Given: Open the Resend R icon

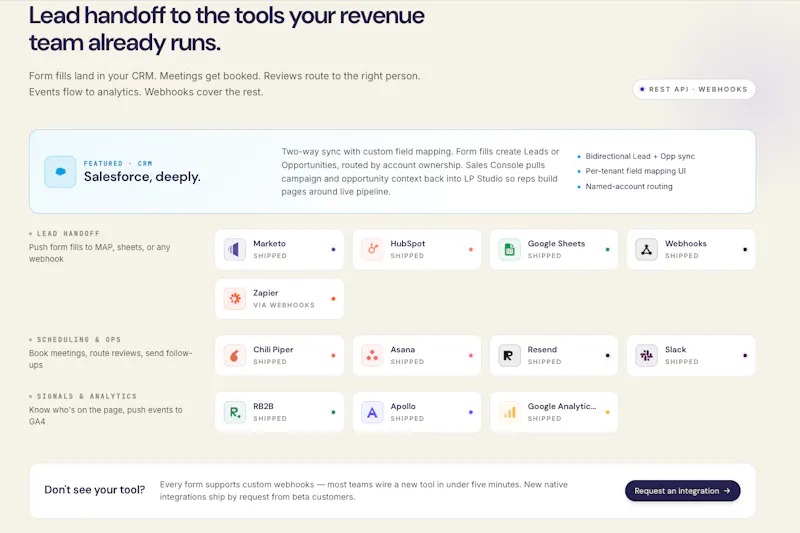Looking at the screenshot, I should tap(509, 356).
